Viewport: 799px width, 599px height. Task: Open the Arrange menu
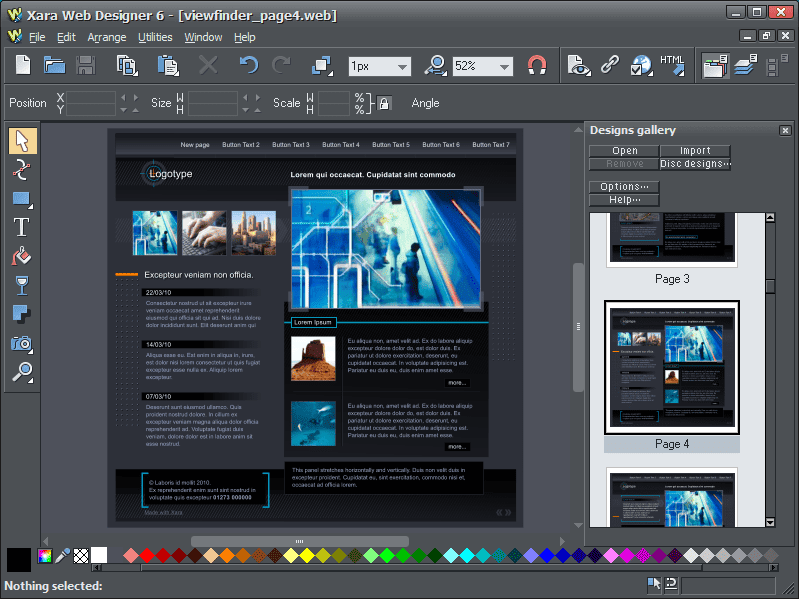[107, 37]
